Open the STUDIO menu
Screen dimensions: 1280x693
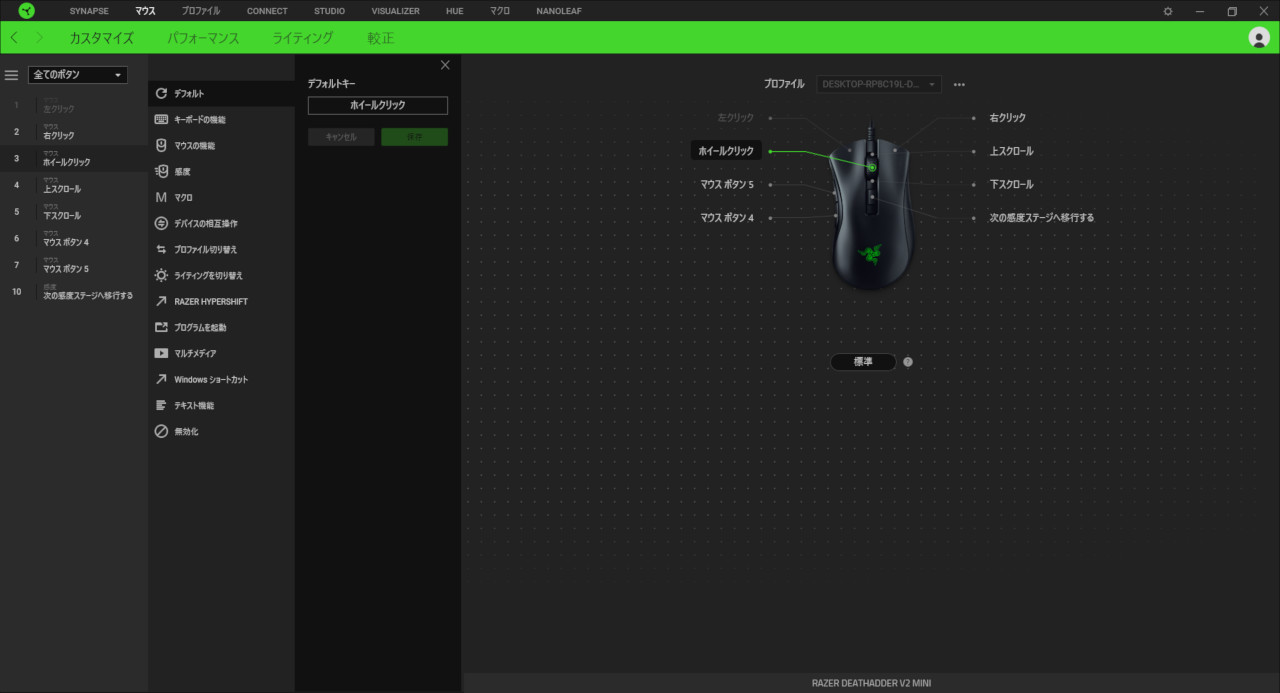tap(329, 11)
